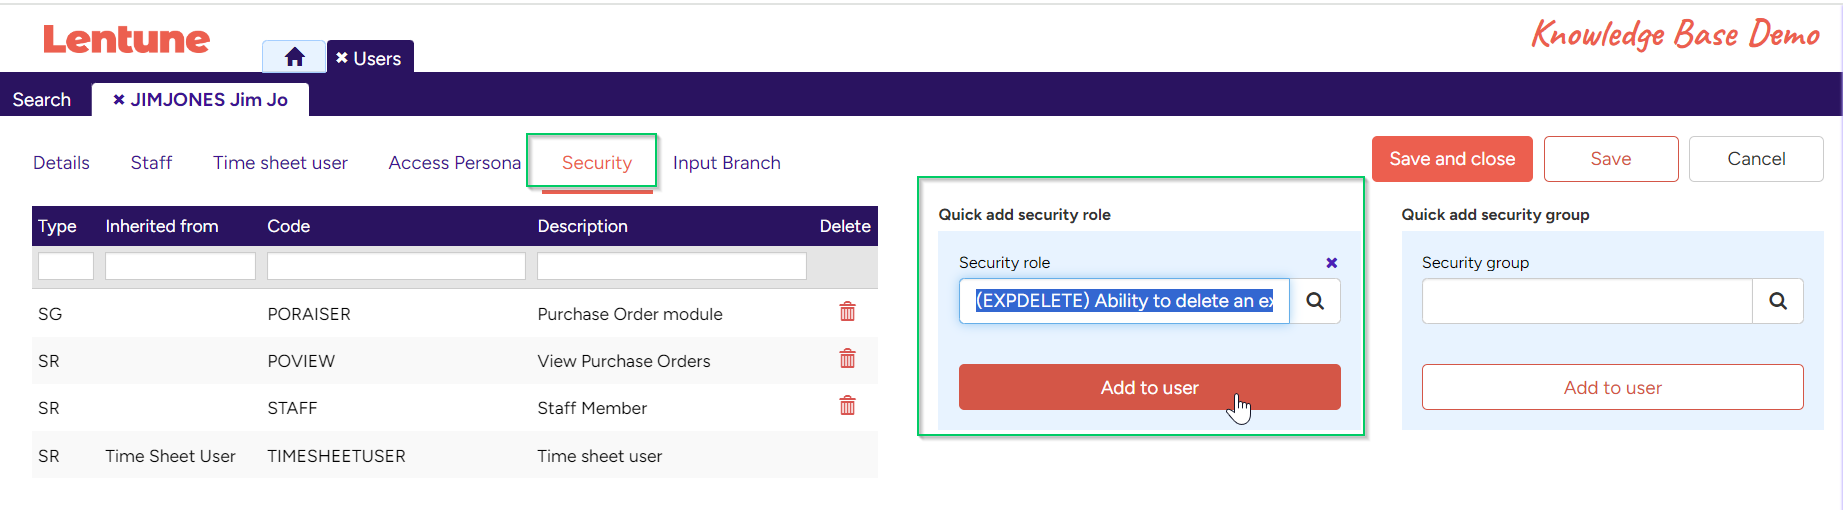The image size is (1843, 510).
Task: Select the 'Time sheet user' description cell
Action: (x=600, y=456)
